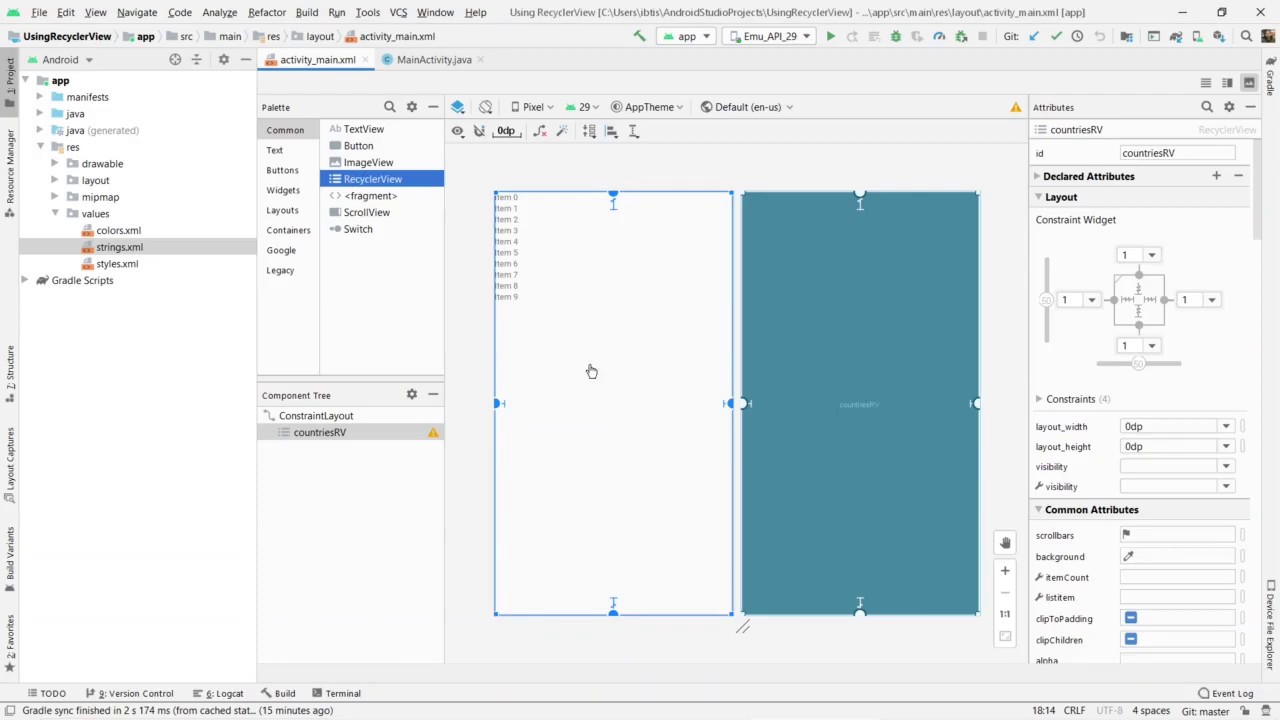Open Palette settings gear icon
The height and width of the screenshot is (720, 1280).
[x=411, y=107]
